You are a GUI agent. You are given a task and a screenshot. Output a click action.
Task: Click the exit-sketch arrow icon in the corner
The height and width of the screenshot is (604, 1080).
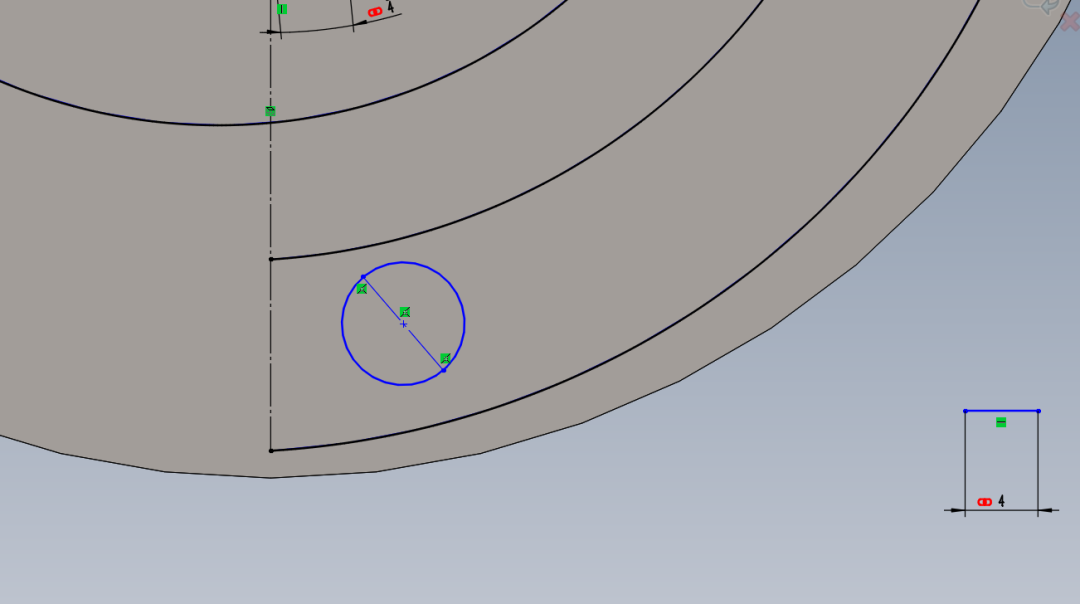(x=1041, y=6)
